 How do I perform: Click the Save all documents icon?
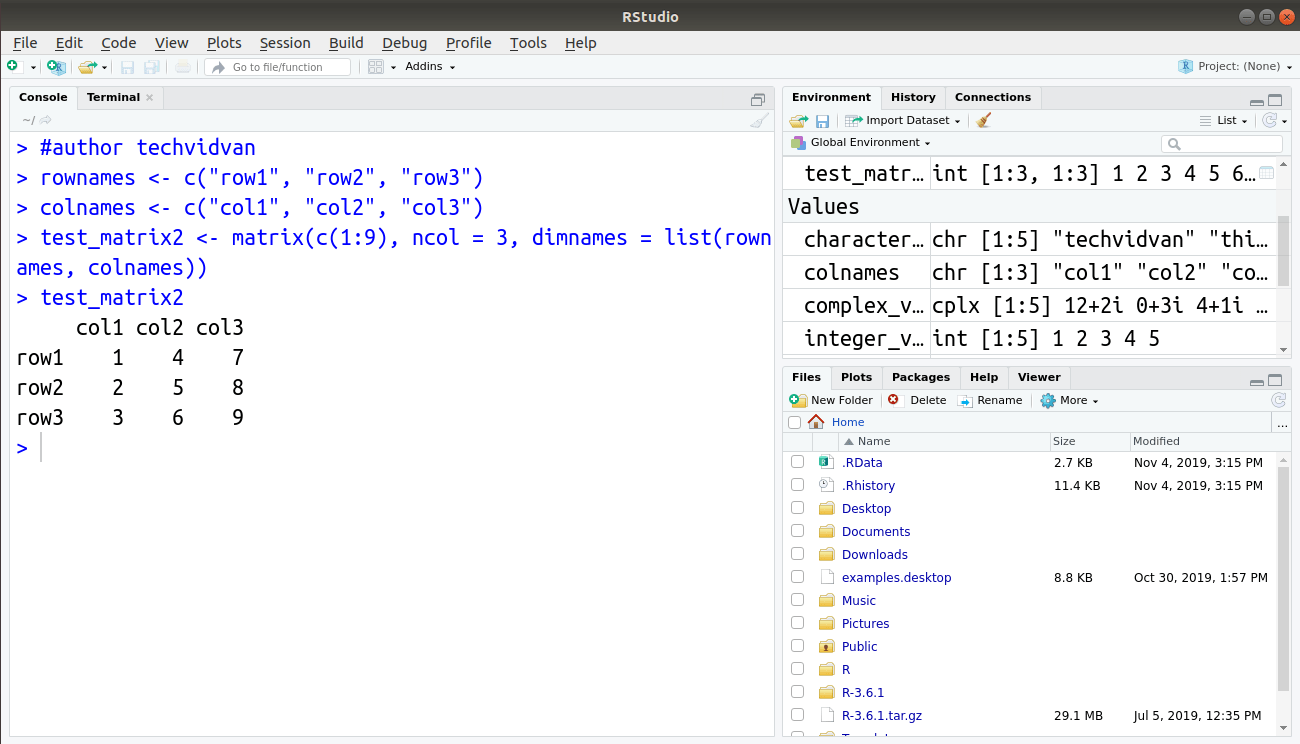coord(152,67)
